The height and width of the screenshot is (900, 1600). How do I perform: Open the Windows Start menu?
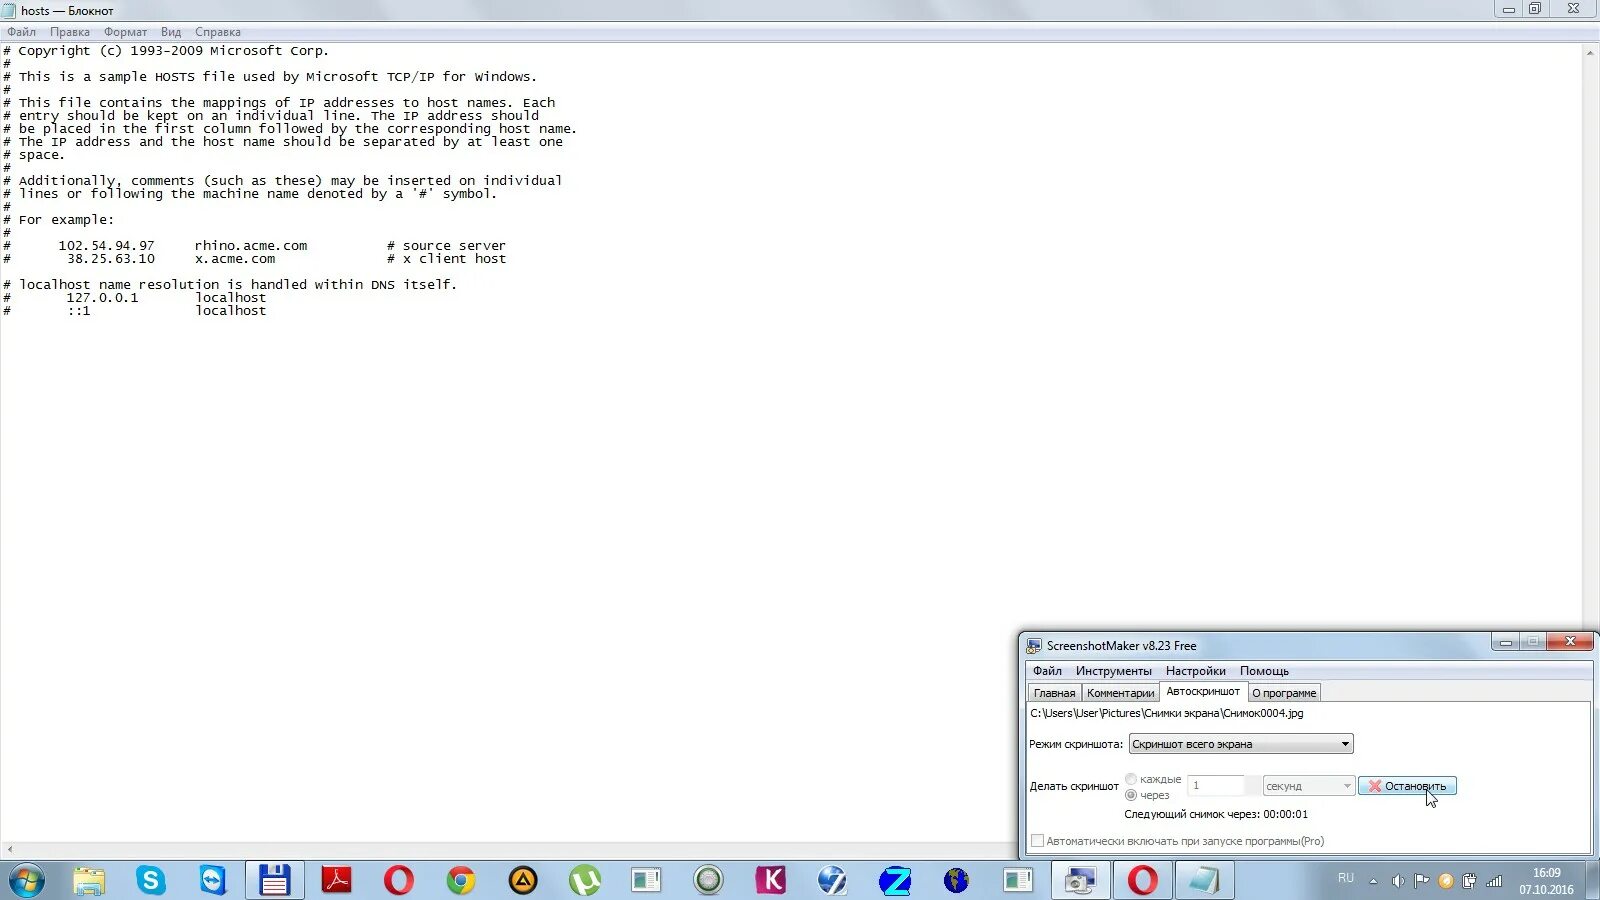pyautogui.click(x=27, y=881)
